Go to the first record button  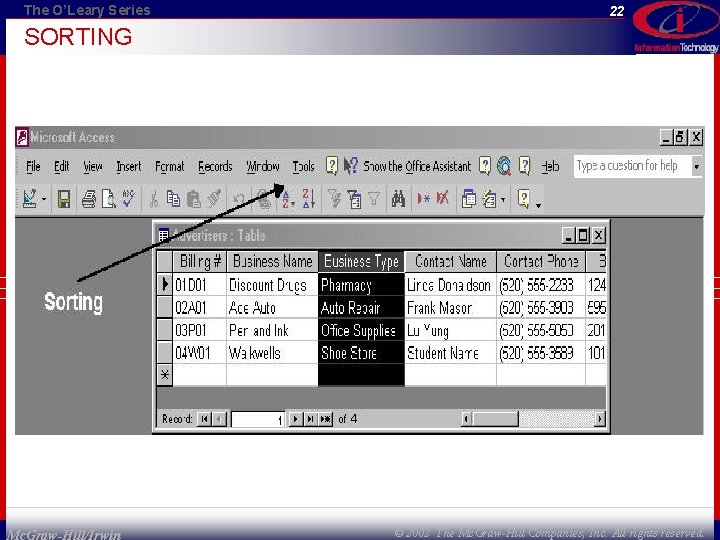coord(204,419)
